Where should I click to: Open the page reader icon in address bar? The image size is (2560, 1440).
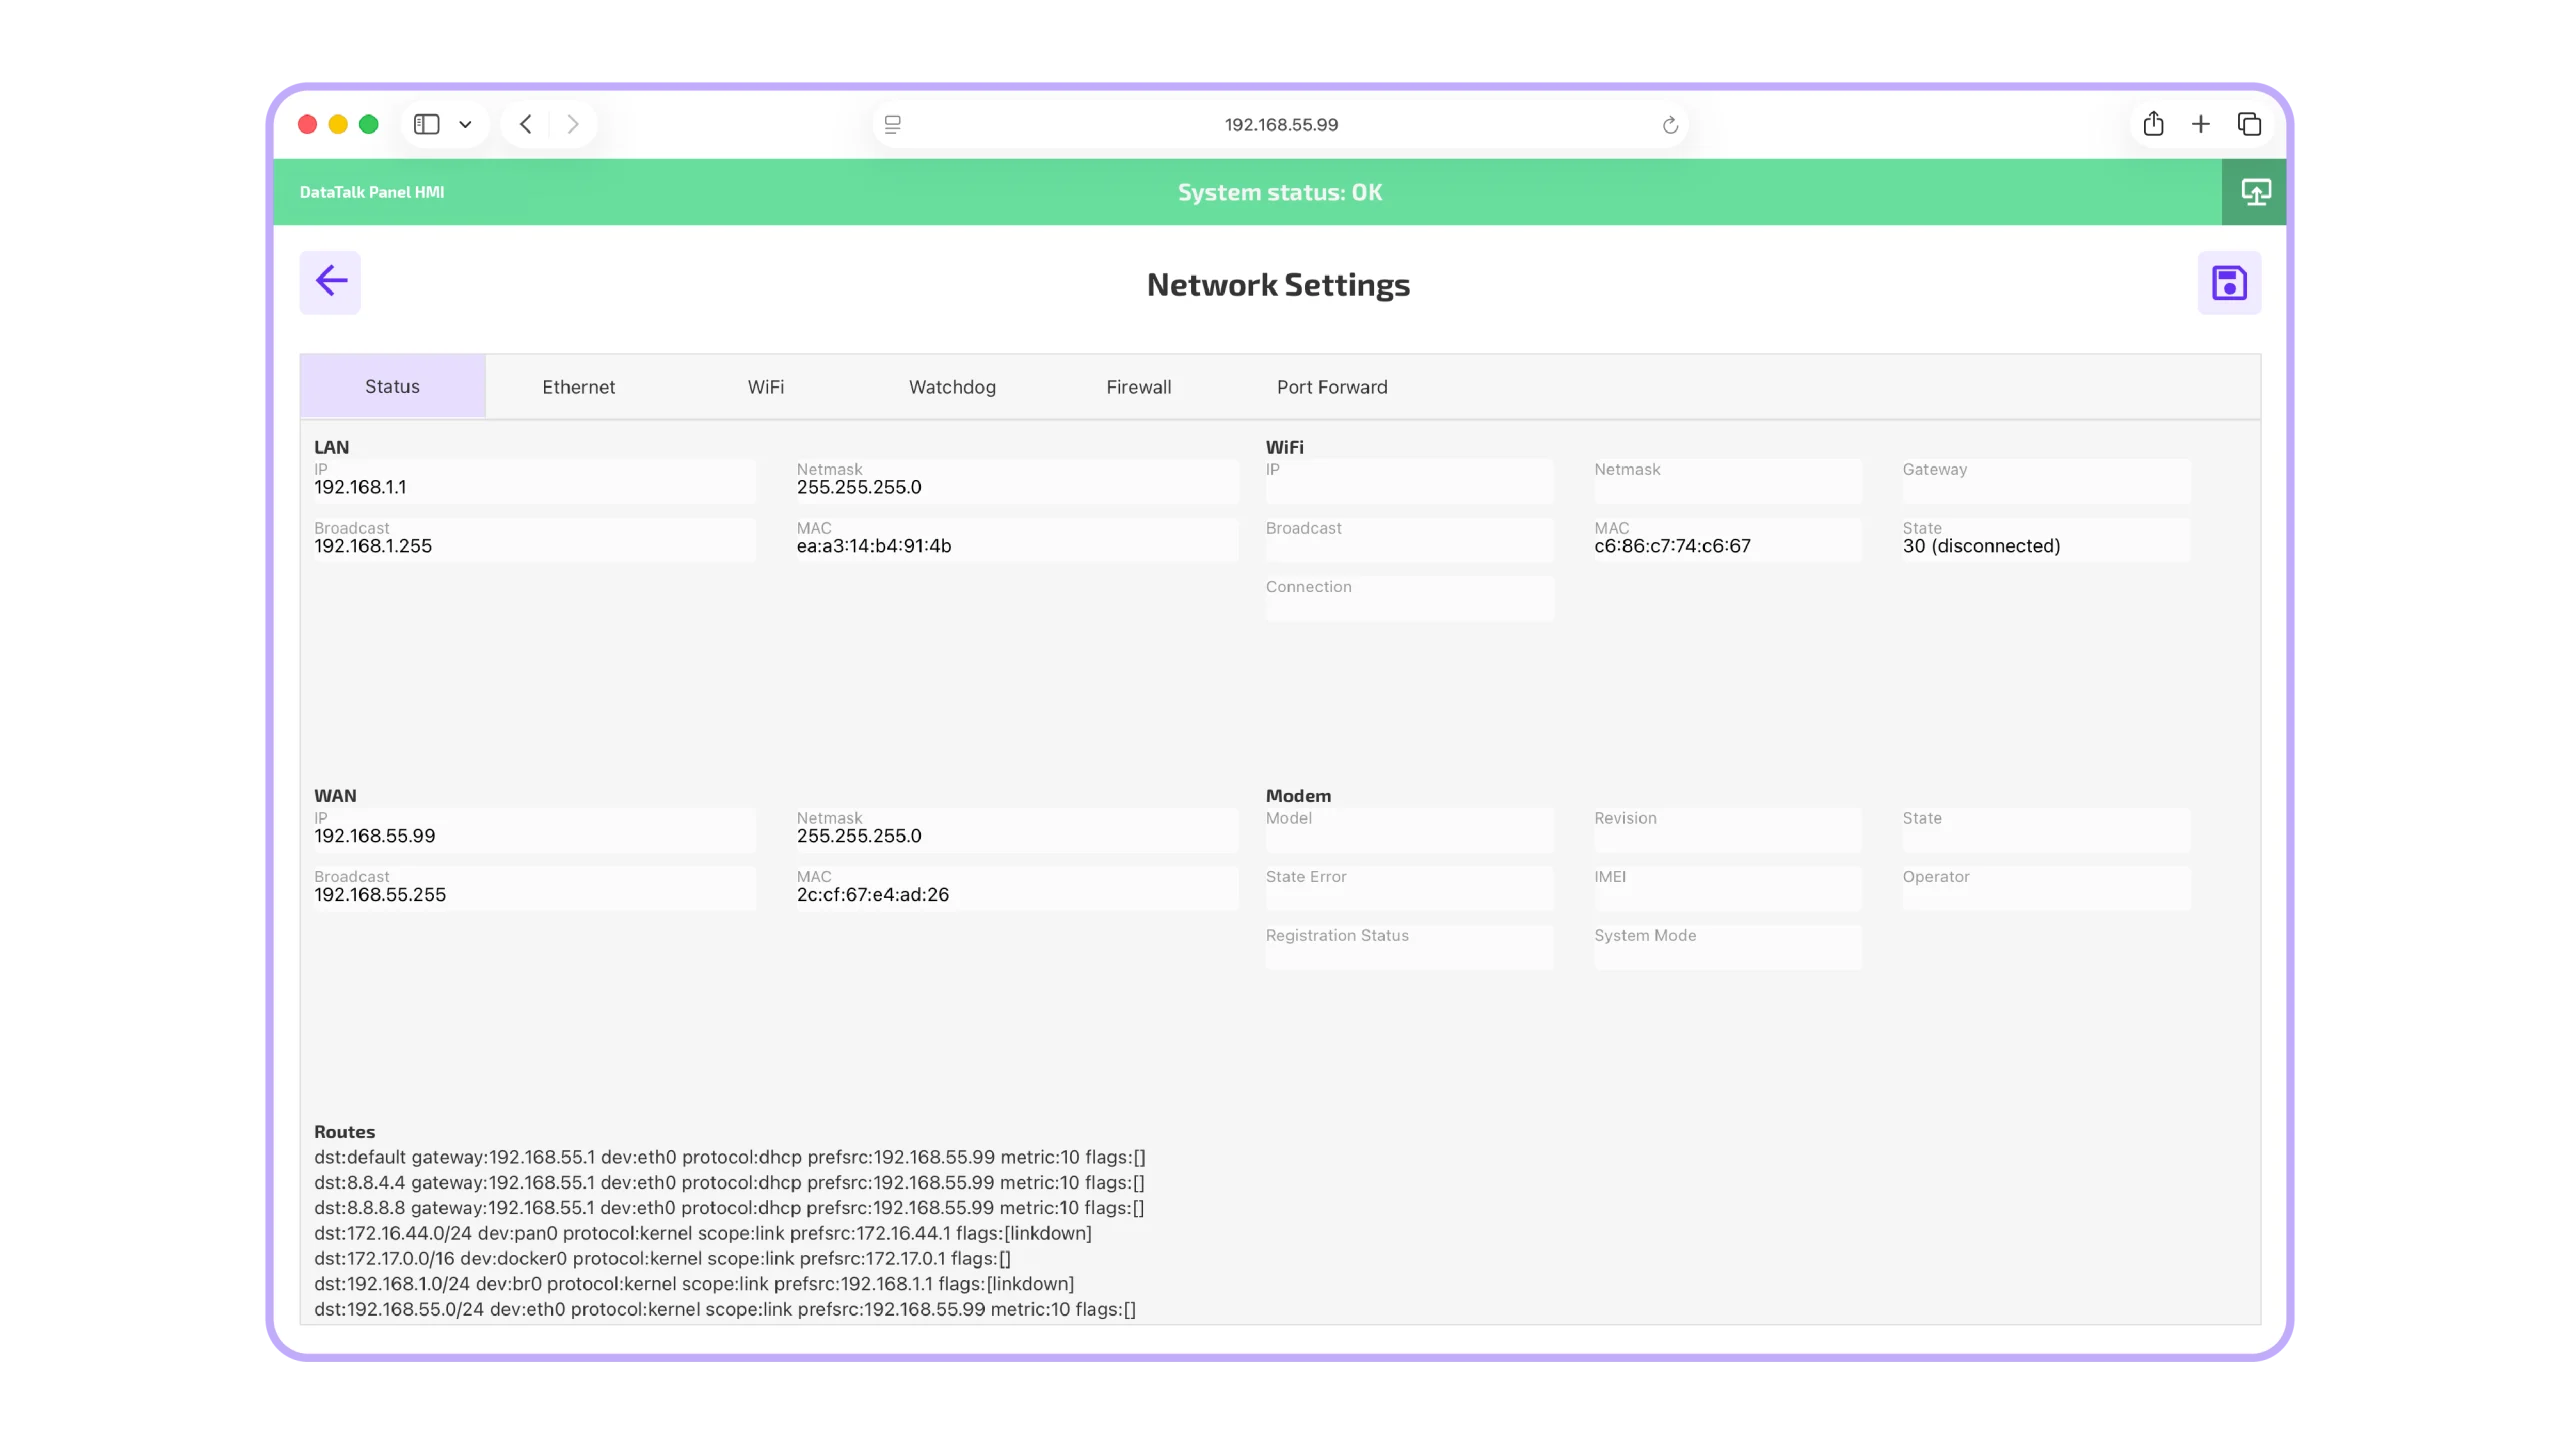point(893,124)
